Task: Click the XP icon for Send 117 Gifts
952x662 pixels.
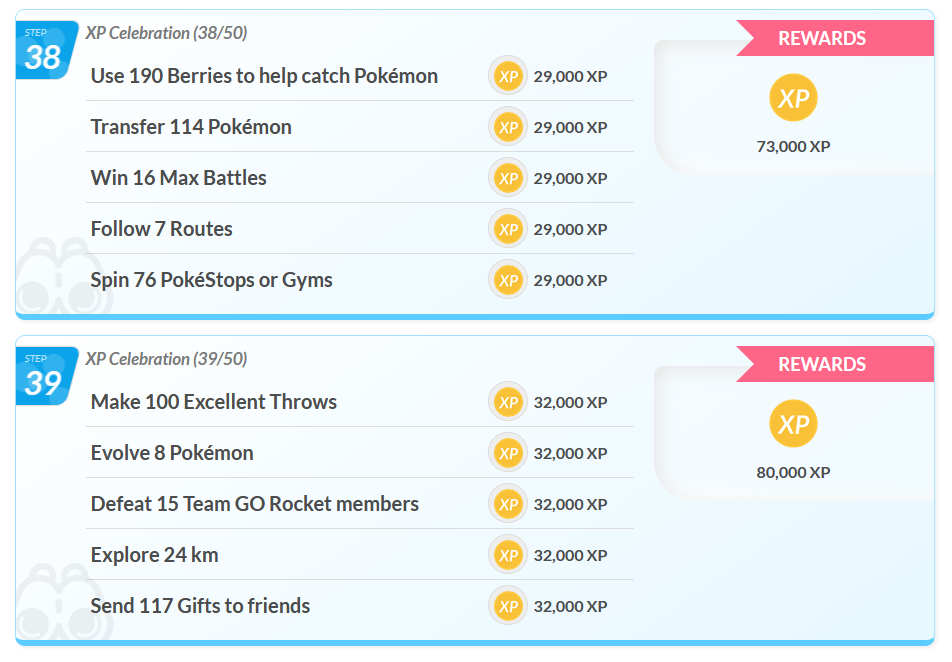Action: pos(508,606)
